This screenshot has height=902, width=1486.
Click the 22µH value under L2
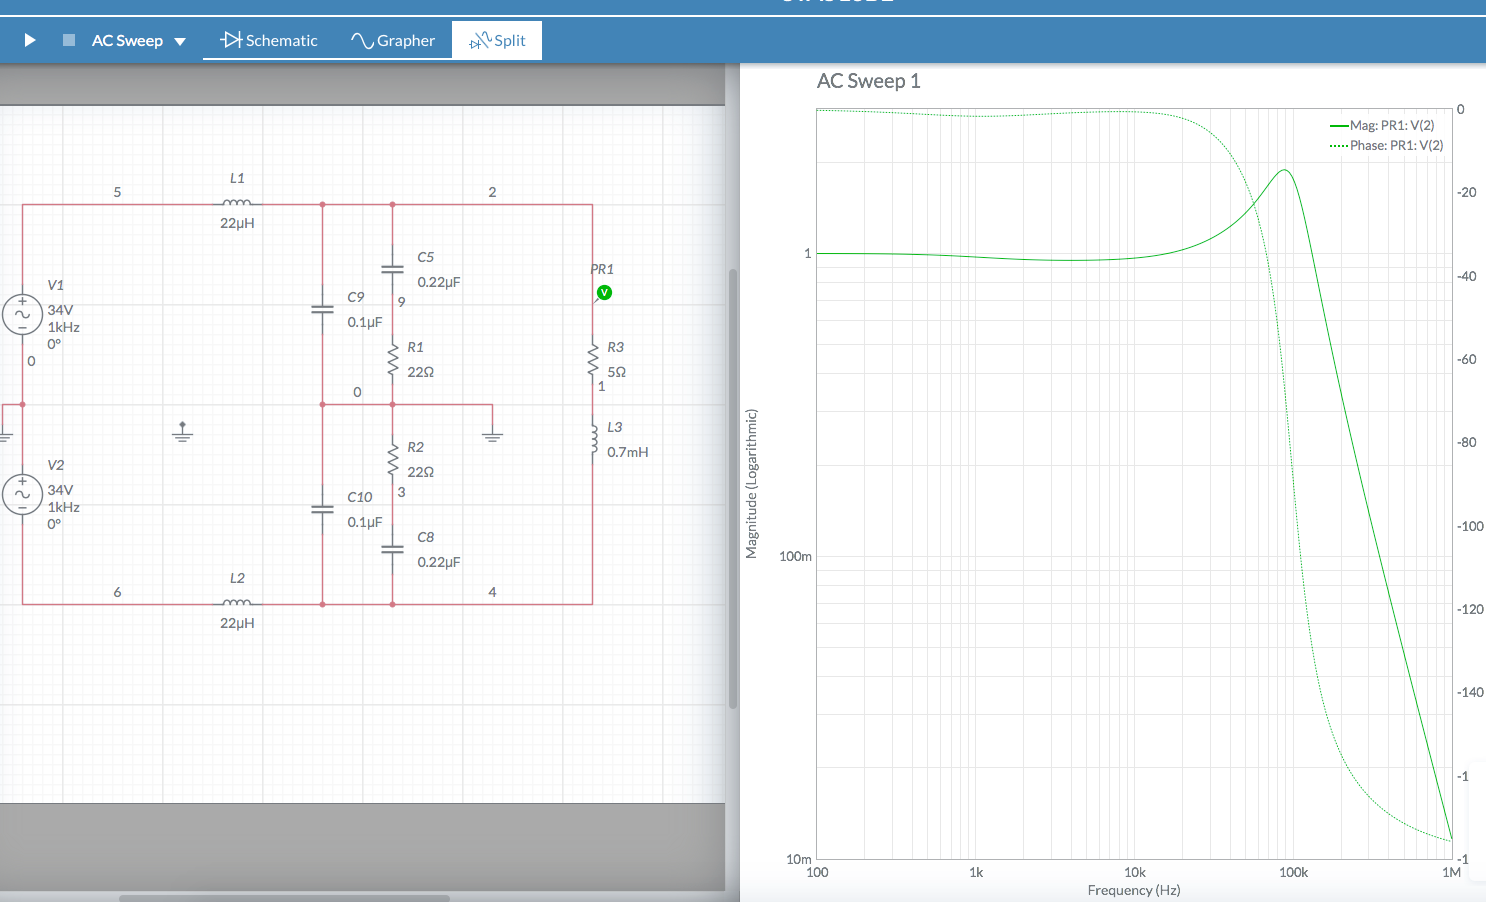pos(237,623)
